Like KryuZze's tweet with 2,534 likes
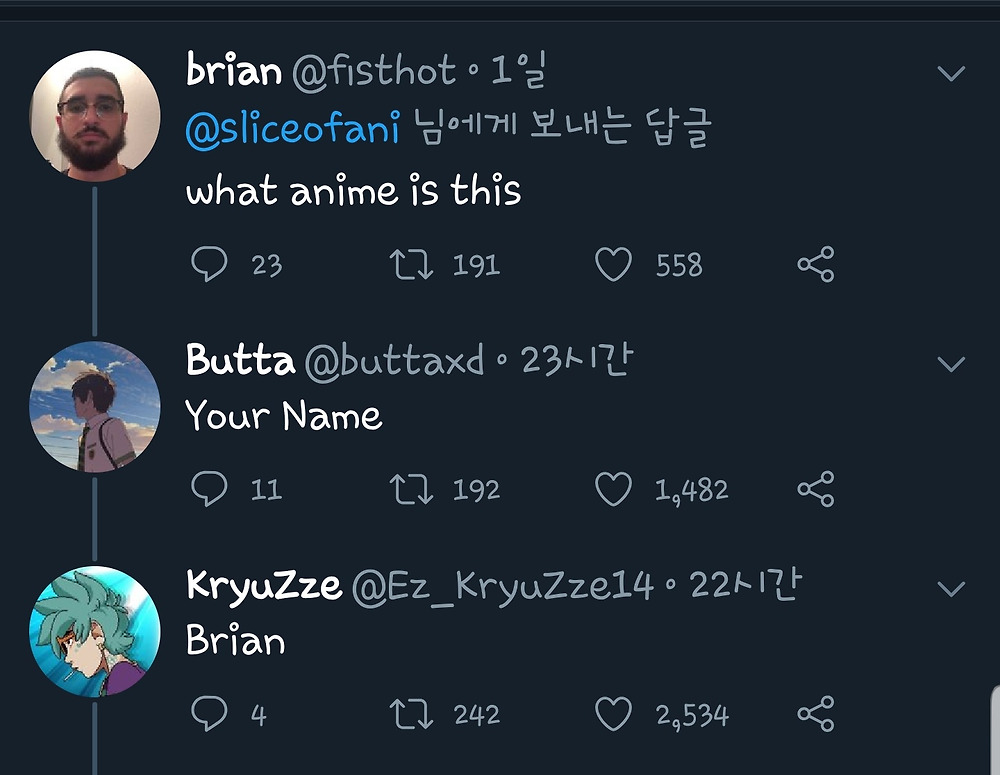1000x775 pixels. [x=613, y=714]
